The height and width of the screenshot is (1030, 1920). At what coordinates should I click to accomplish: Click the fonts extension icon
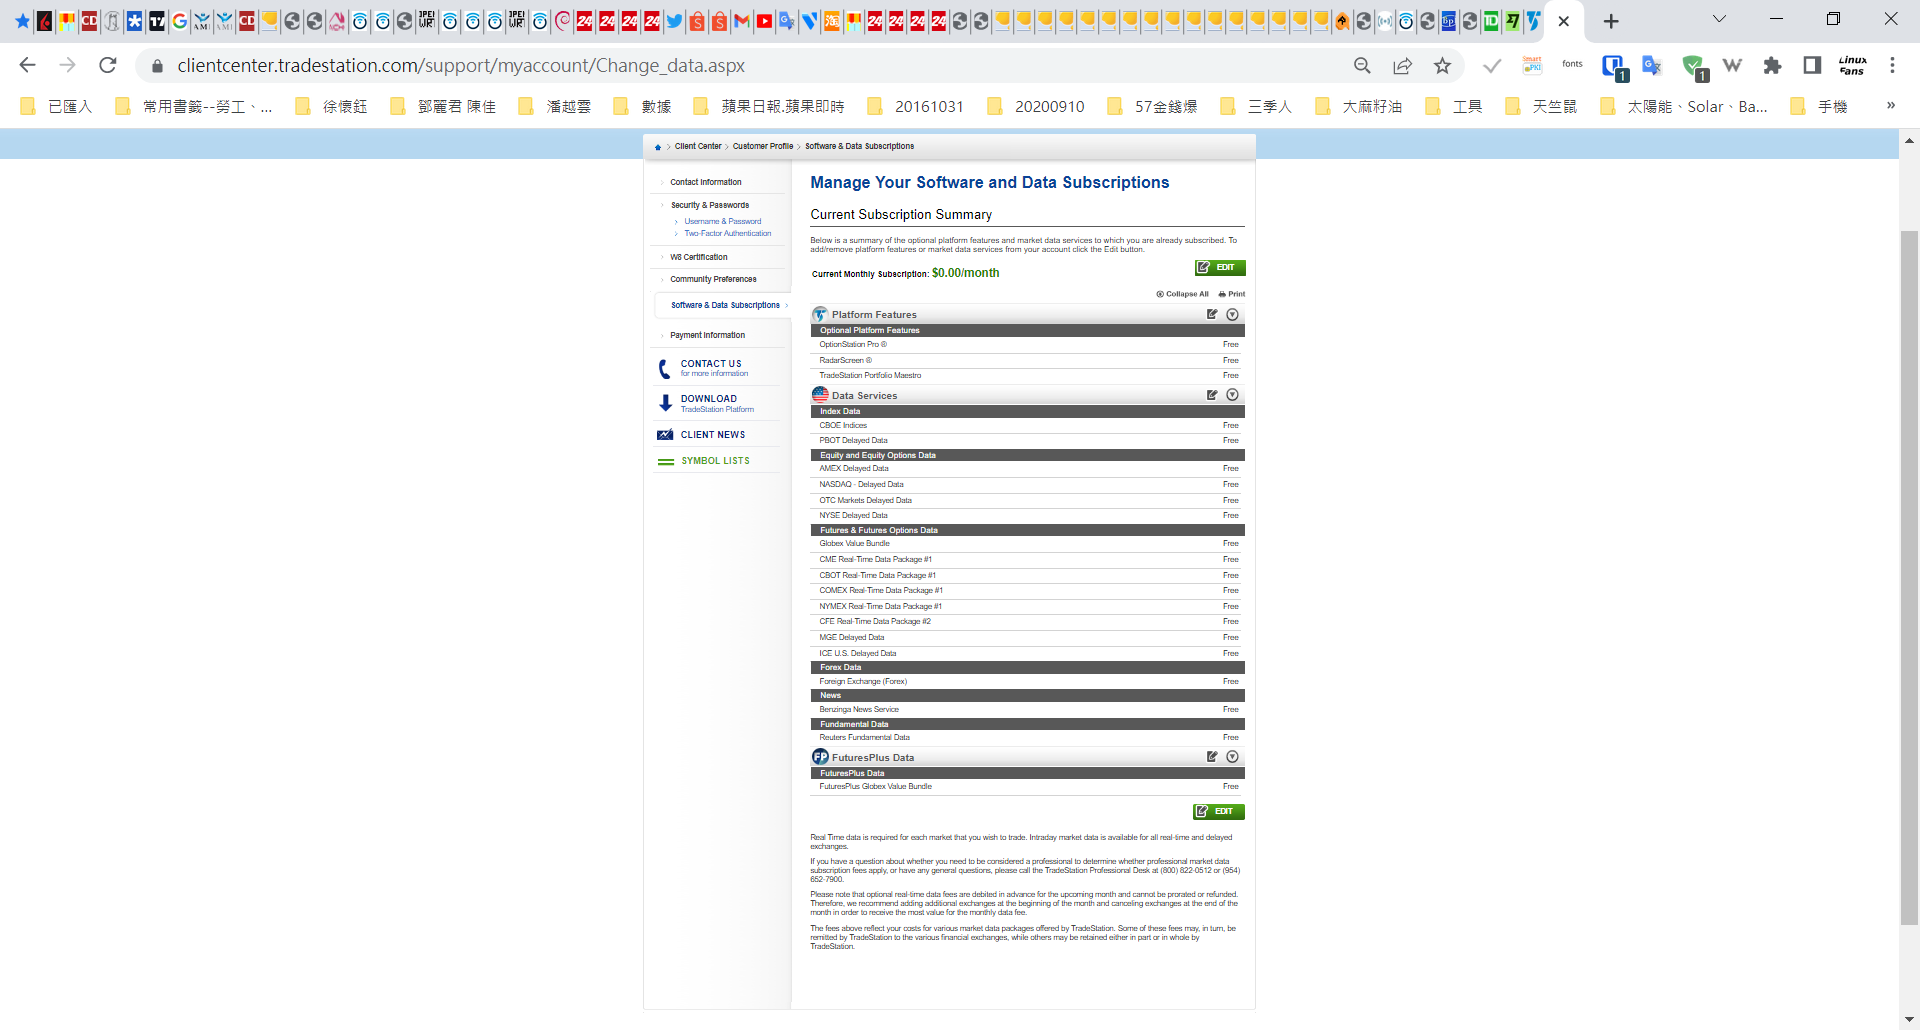point(1572,65)
